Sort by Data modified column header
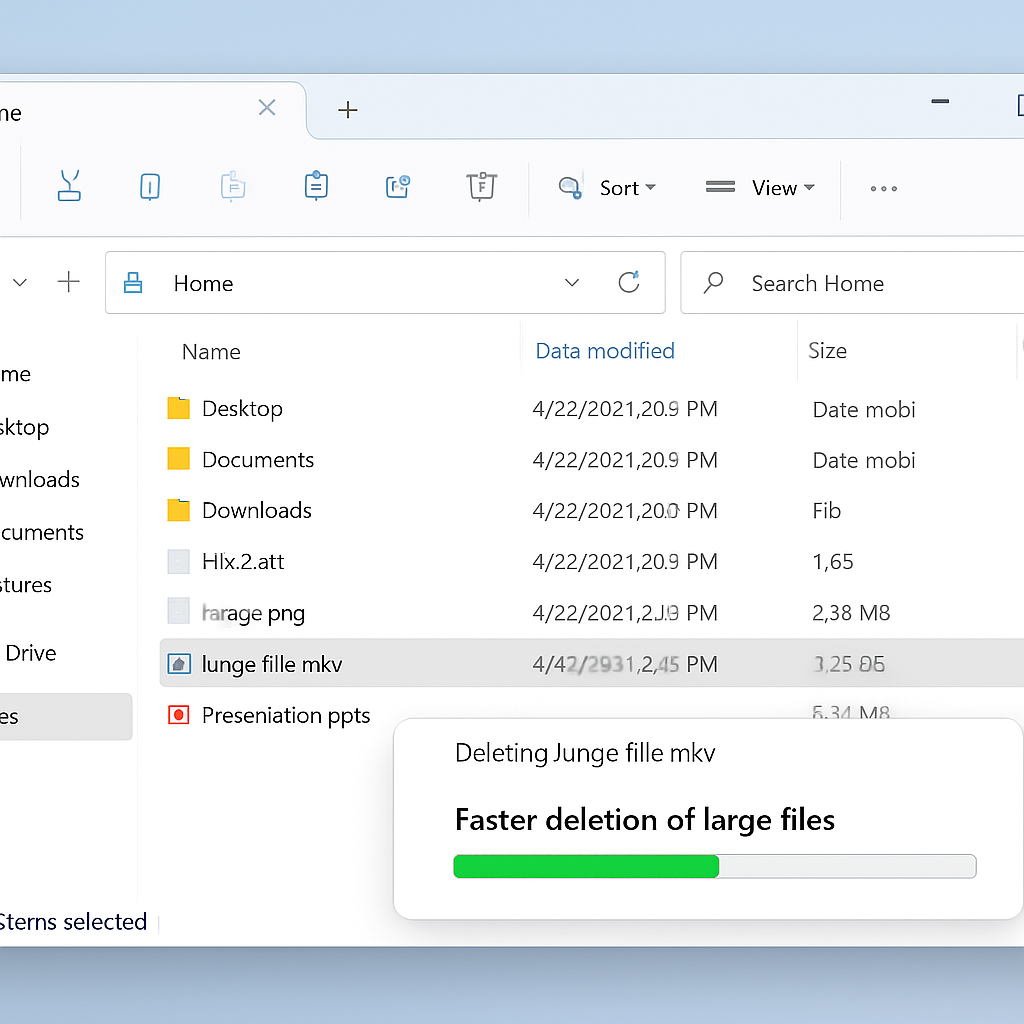The height and width of the screenshot is (1024, 1024). point(605,351)
